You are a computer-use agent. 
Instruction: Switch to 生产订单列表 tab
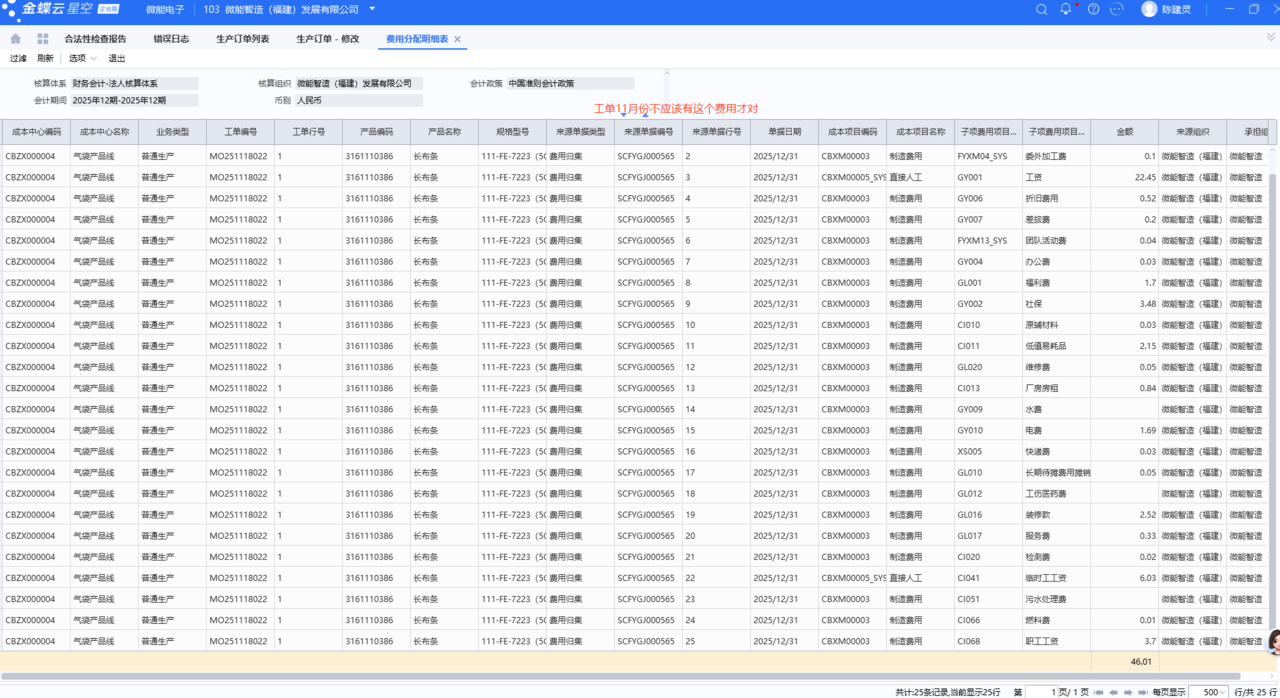tap(242, 39)
